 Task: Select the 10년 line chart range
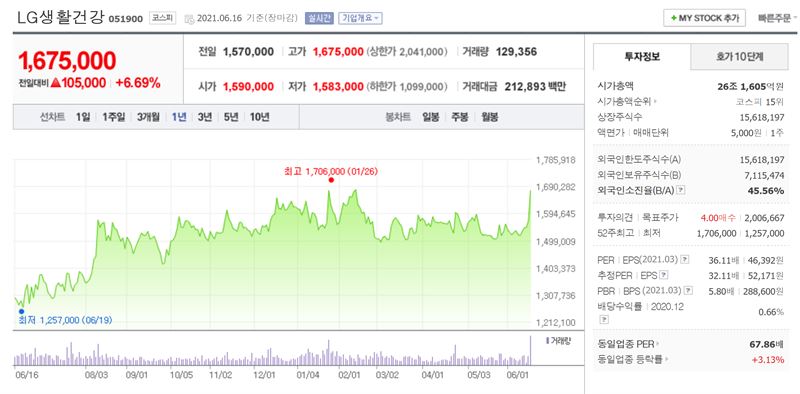tap(259, 117)
